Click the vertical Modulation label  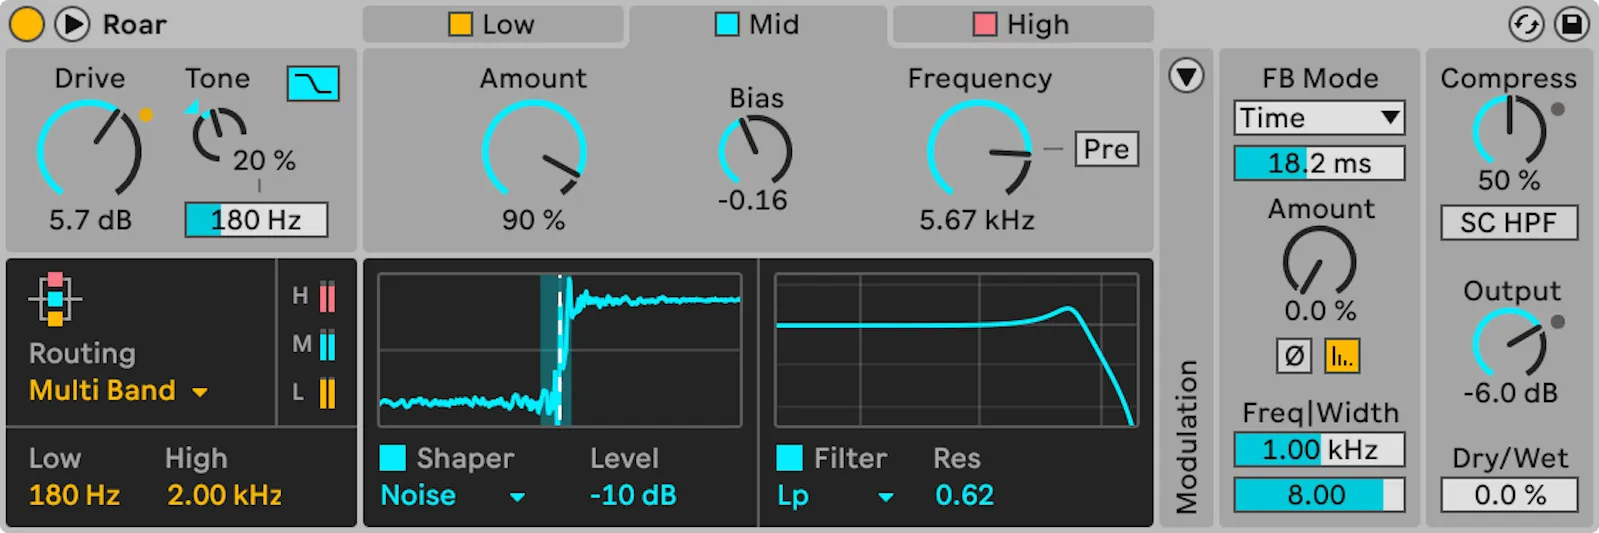[x=1186, y=437]
